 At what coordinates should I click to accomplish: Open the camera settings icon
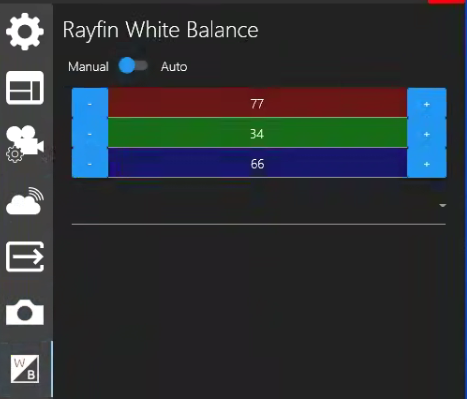click(x=25, y=144)
